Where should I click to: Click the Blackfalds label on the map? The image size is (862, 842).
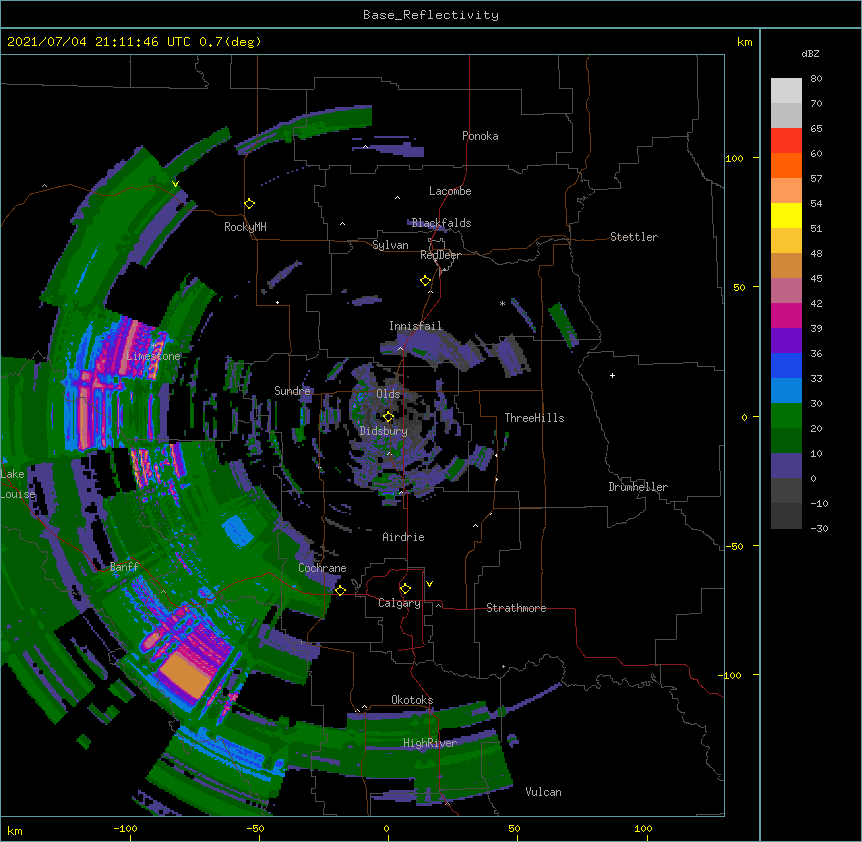441,223
